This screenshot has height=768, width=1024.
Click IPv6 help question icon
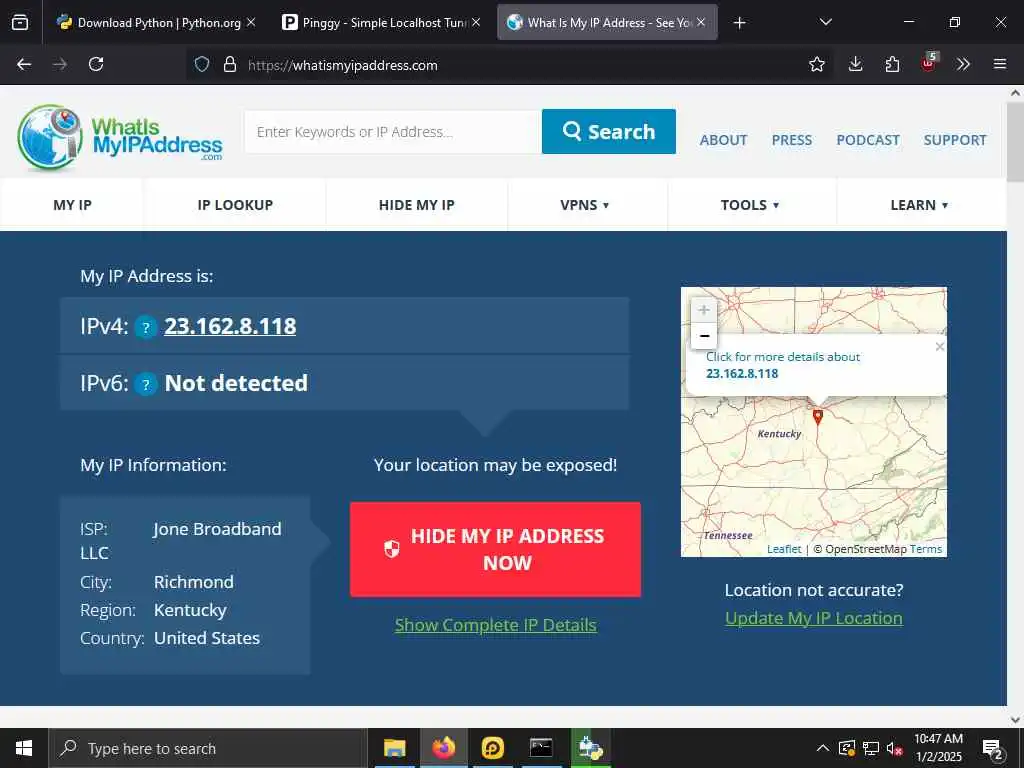146,385
